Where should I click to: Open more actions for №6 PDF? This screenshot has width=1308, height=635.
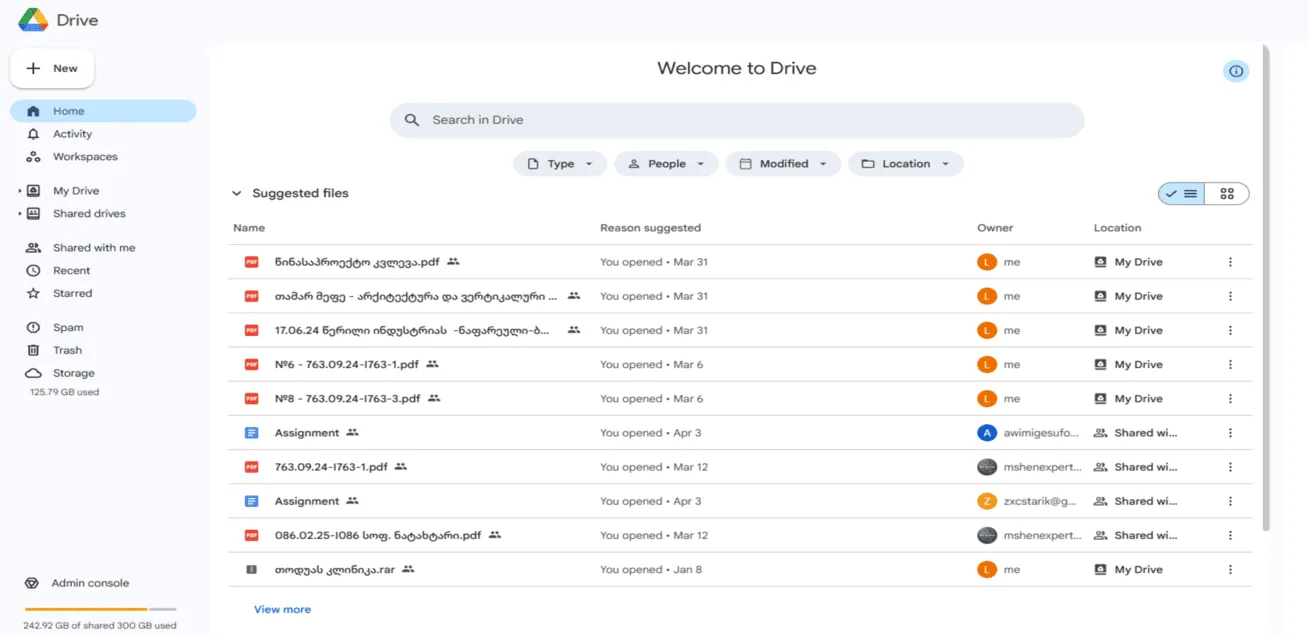(1230, 365)
